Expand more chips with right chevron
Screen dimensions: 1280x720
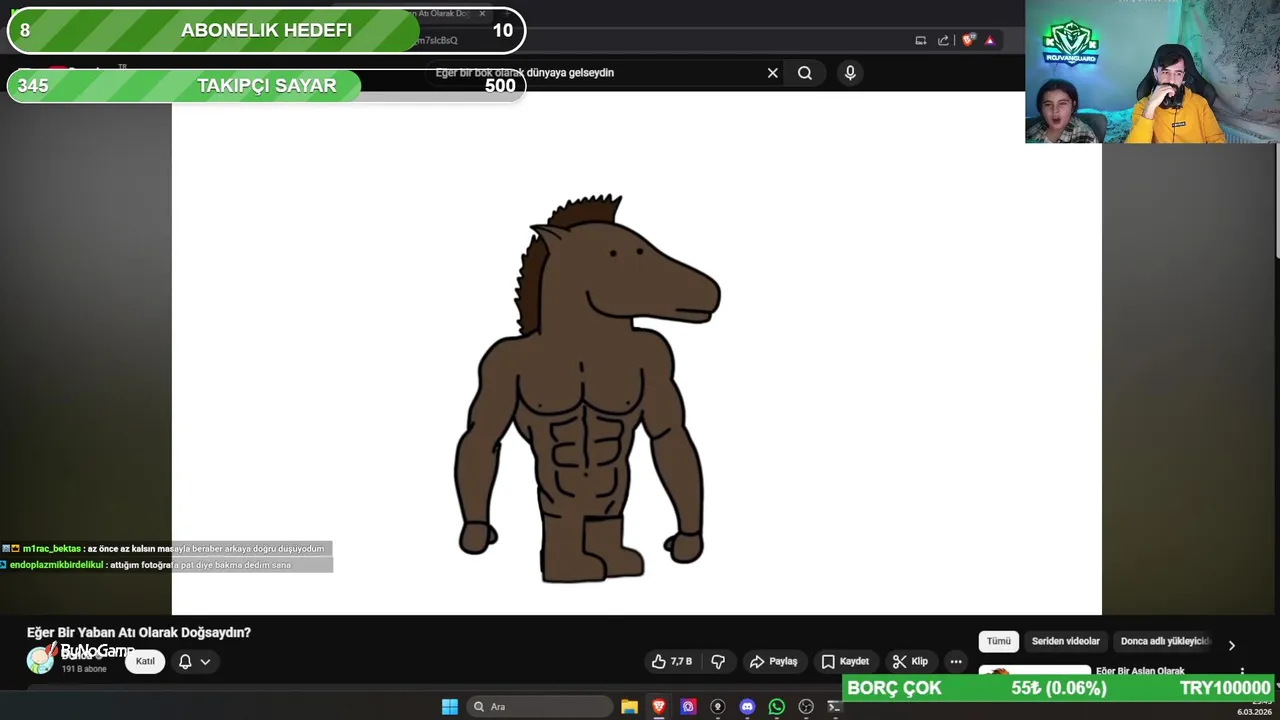click(x=1232, y=645)
